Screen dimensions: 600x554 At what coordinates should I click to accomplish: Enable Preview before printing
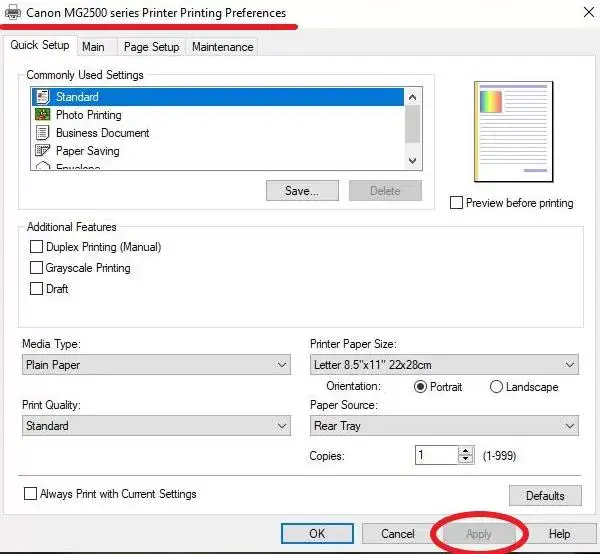coord(456,202)
